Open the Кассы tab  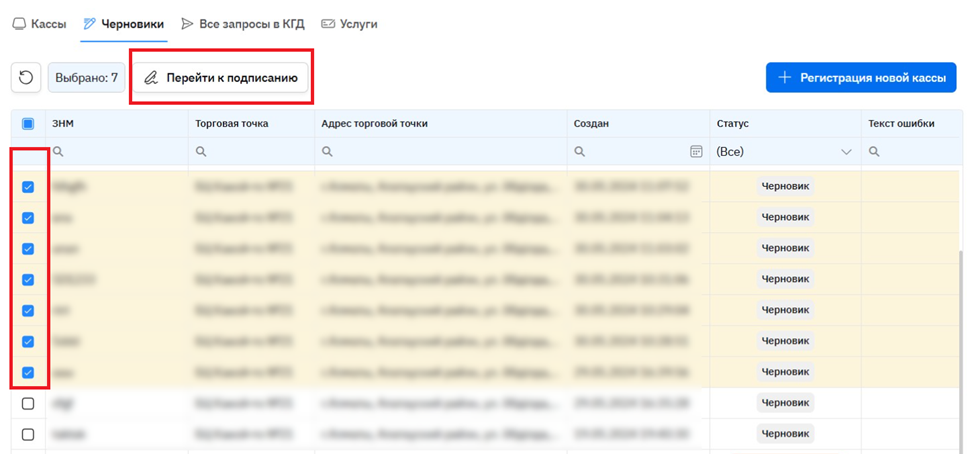40,24
